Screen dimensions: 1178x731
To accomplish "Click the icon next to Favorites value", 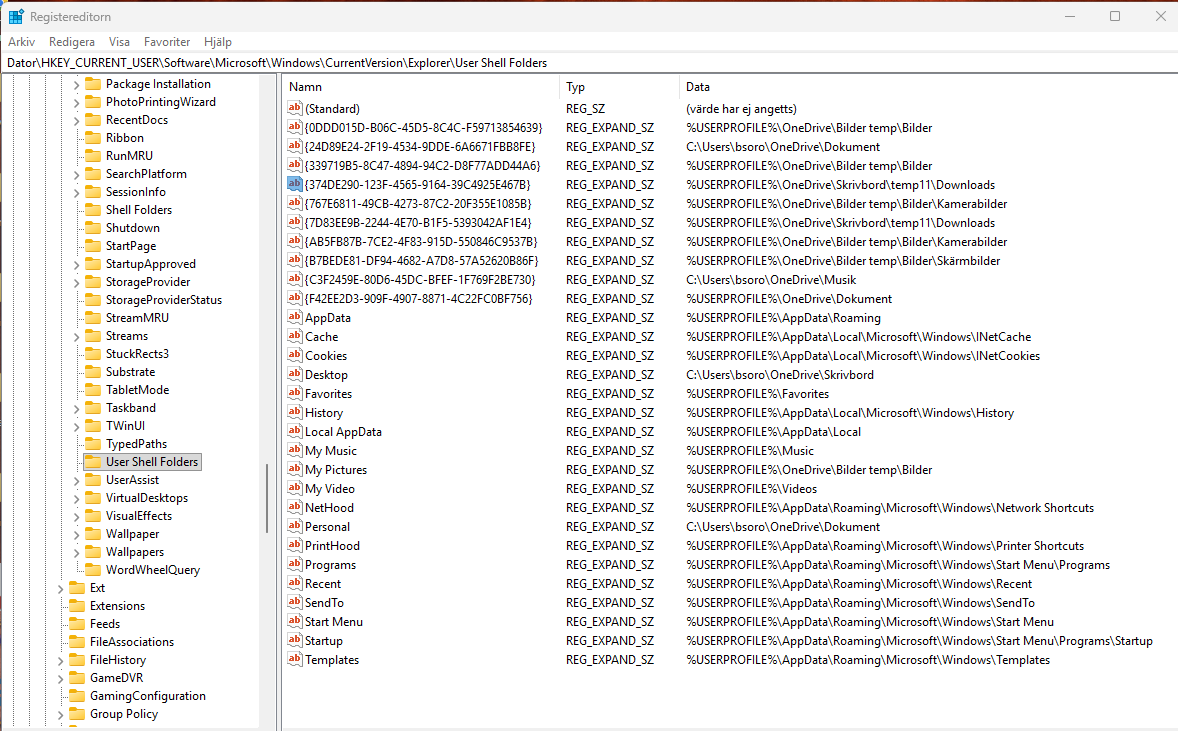I will tap(294, 393).
